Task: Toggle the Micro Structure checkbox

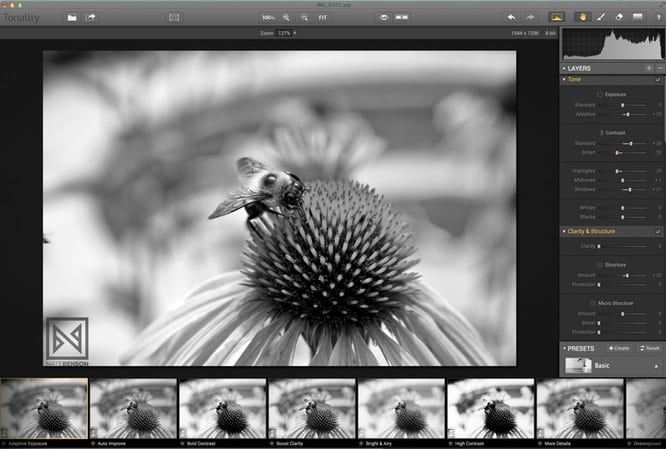Action: tap(593, 303)
